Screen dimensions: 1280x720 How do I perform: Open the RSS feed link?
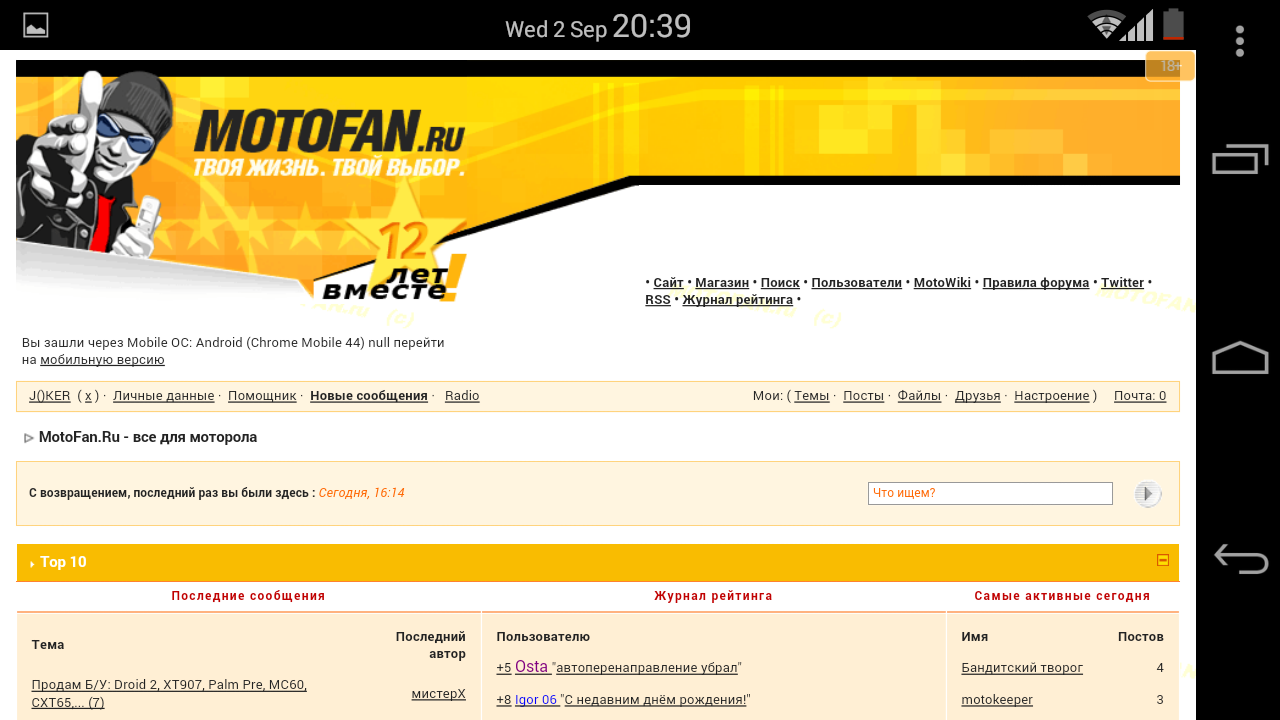coord(658,300)
